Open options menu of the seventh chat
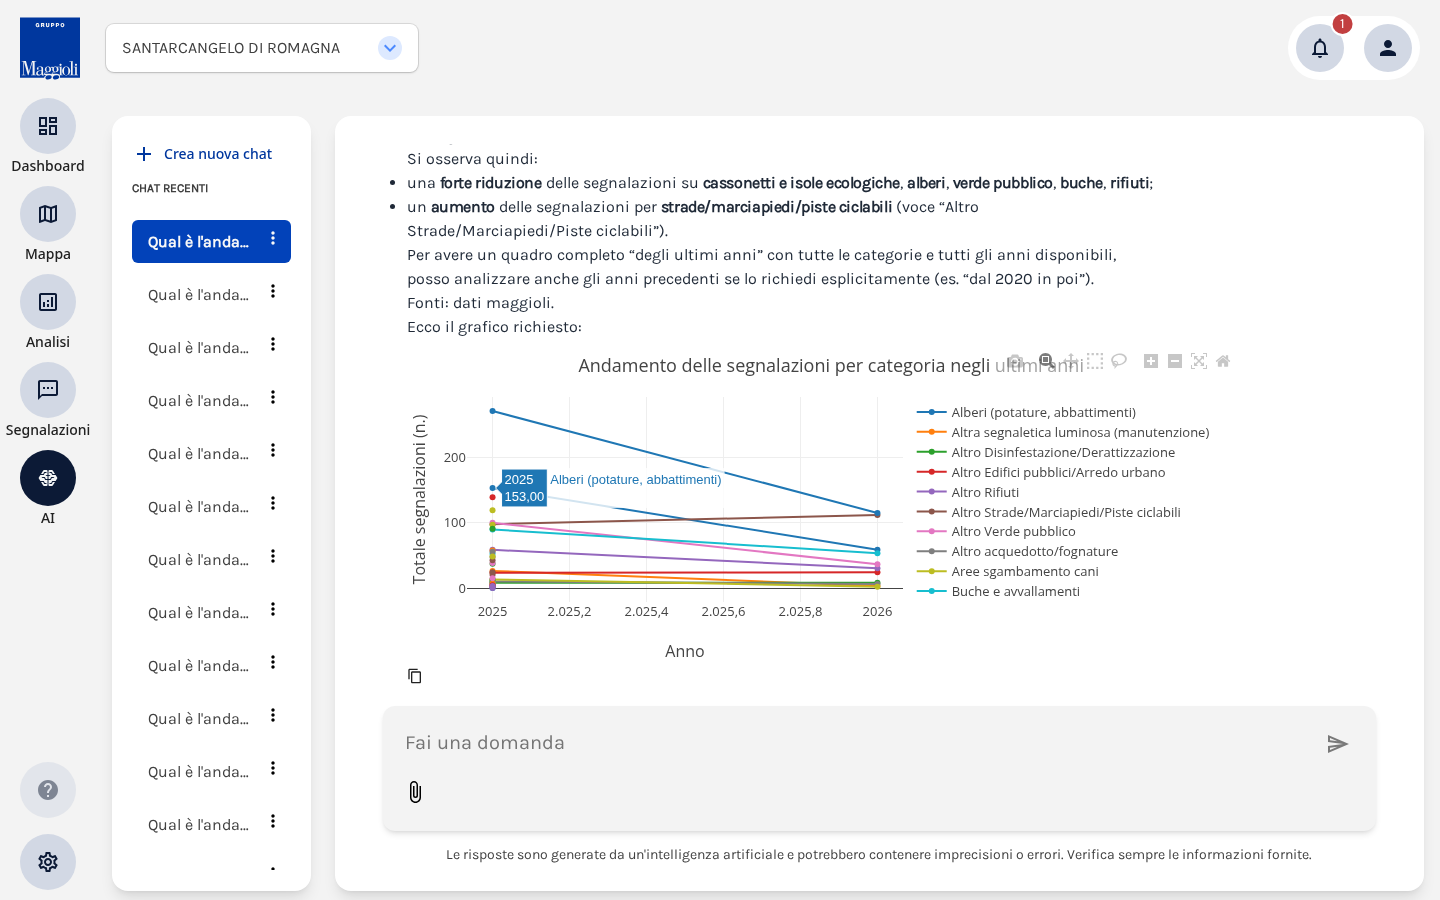The width and height of the screenshot is (1440, 900). point(273,557)
